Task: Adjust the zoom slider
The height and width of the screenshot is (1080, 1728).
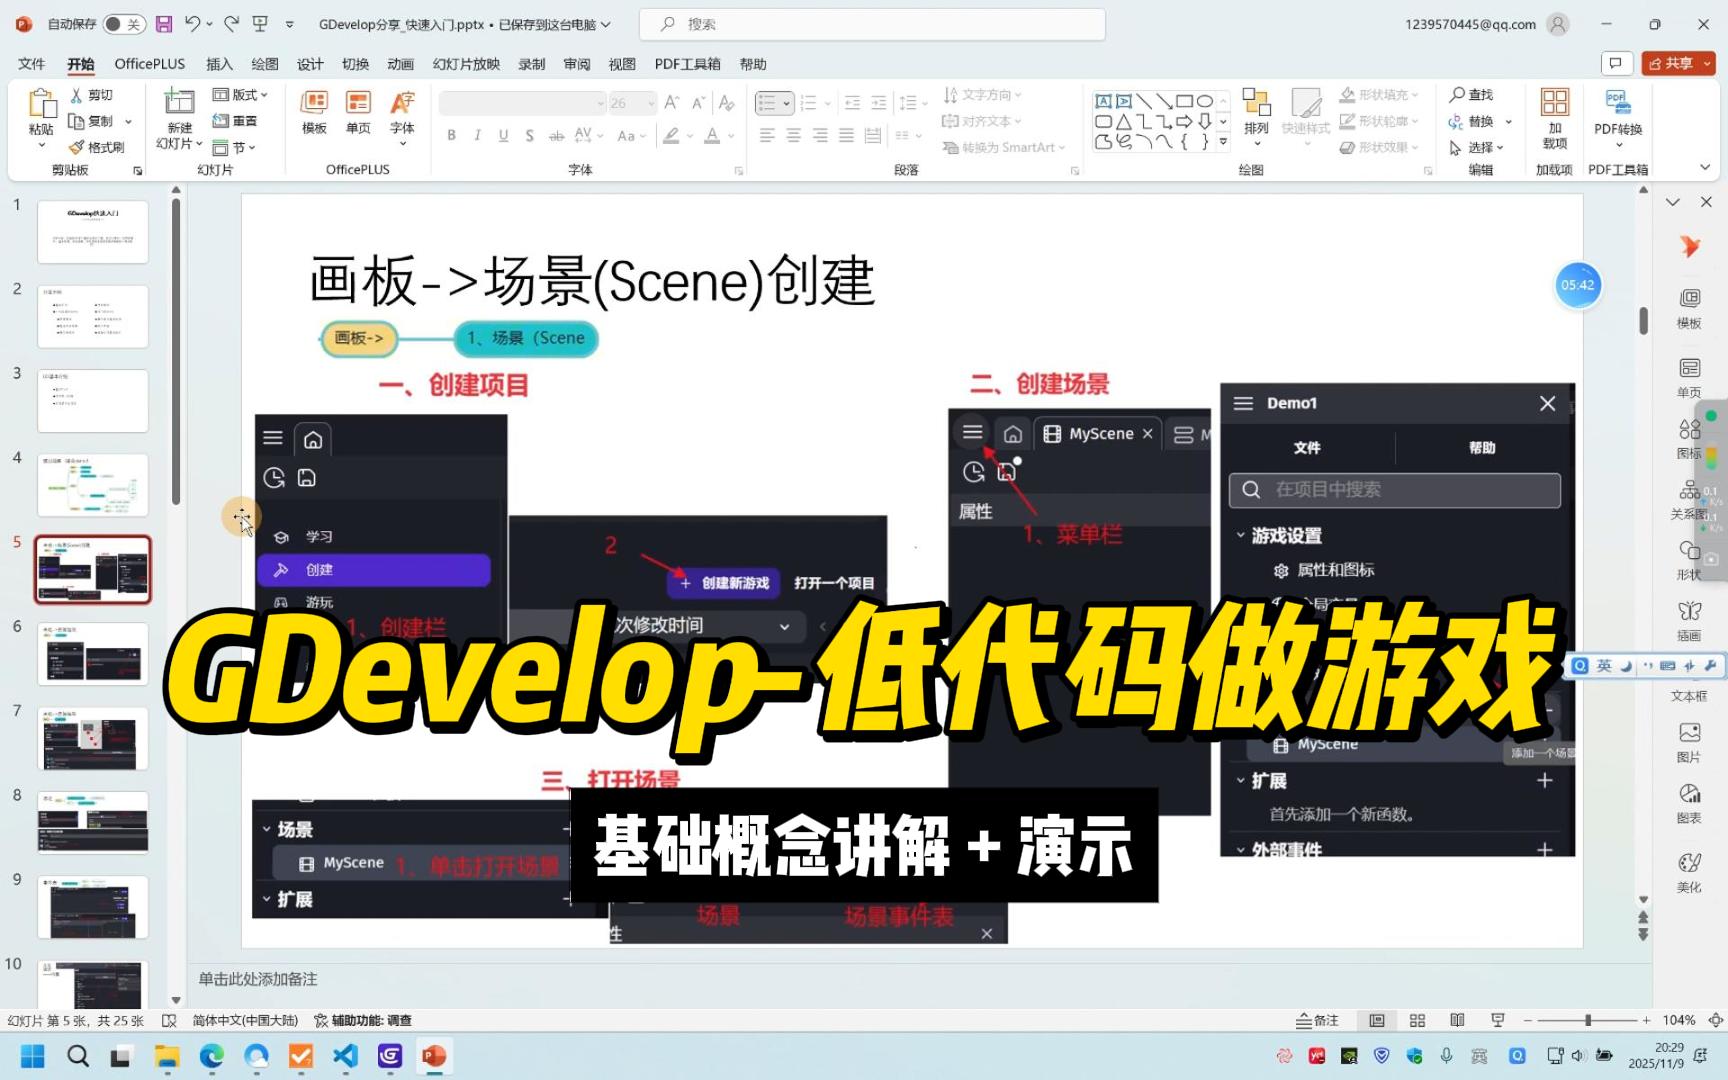Action: click(x=1587, y=1020)
